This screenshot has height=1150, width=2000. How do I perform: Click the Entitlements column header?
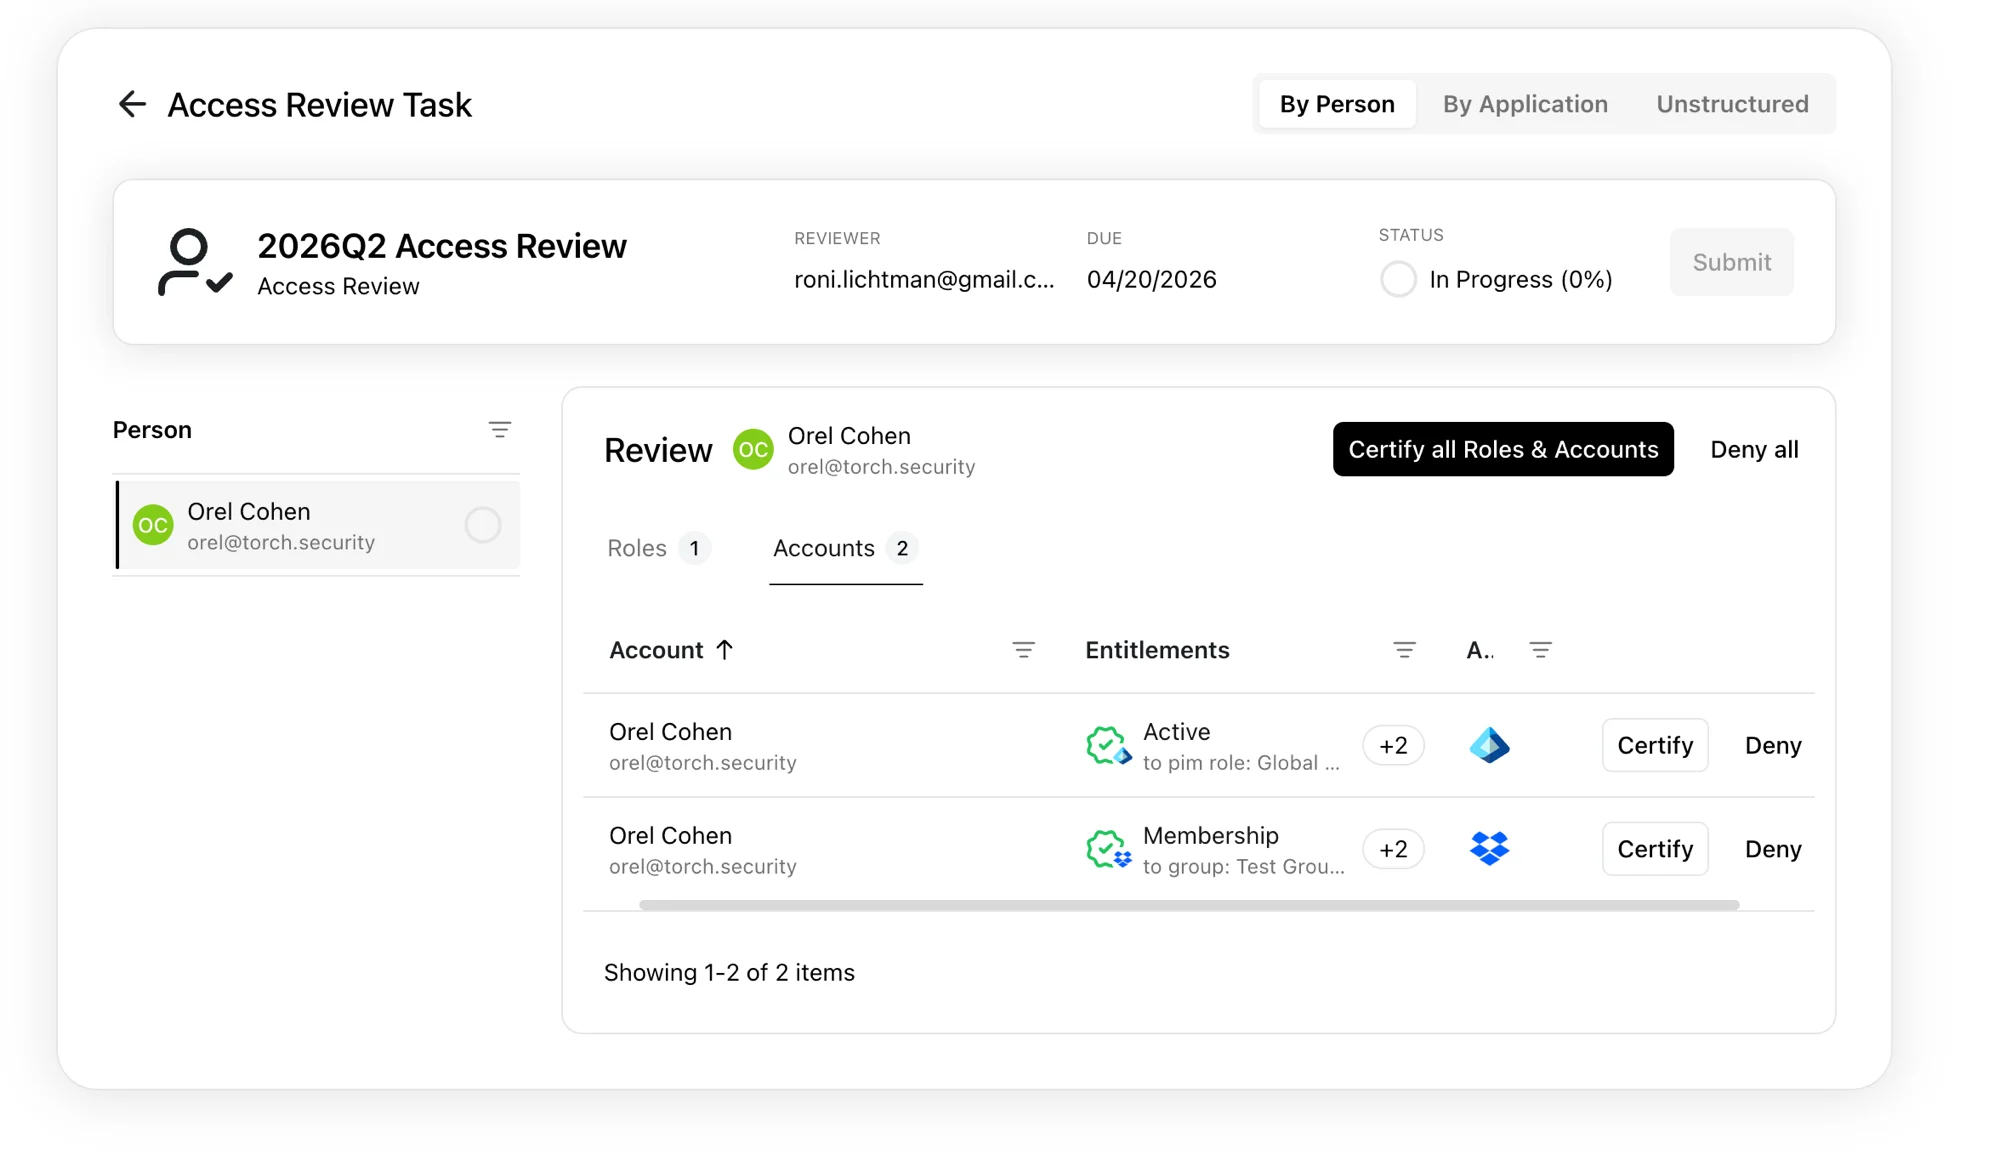(x=1157, y=650)
